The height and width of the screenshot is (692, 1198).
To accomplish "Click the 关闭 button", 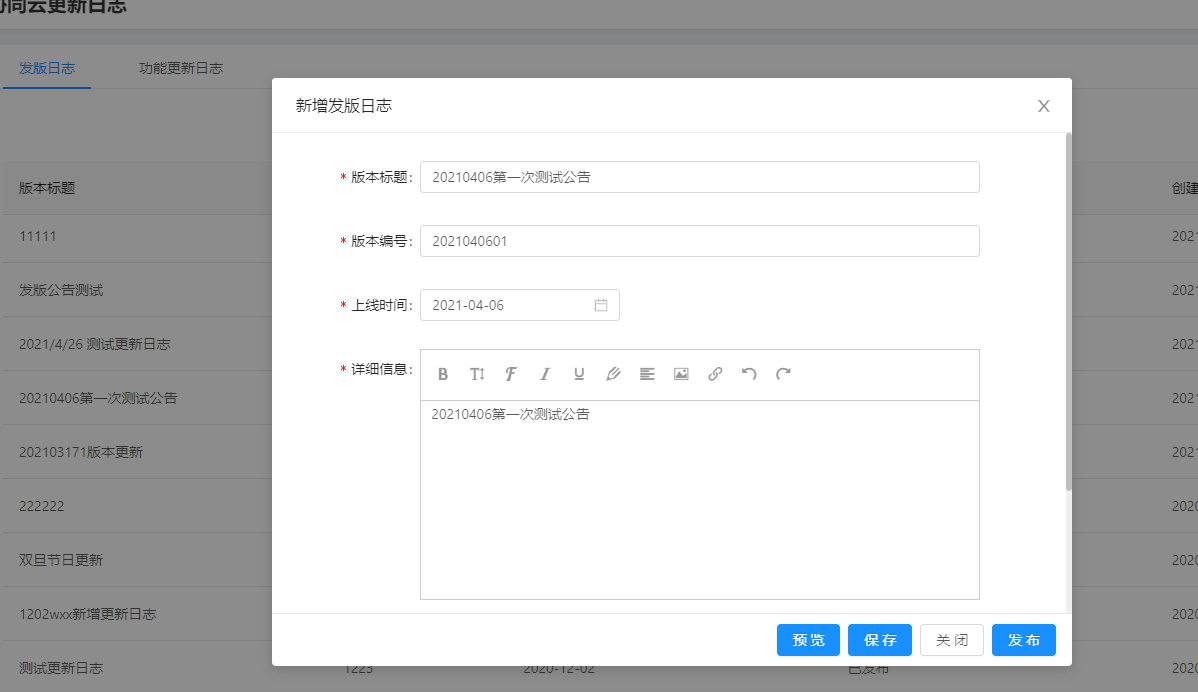I will click(952, 640).
